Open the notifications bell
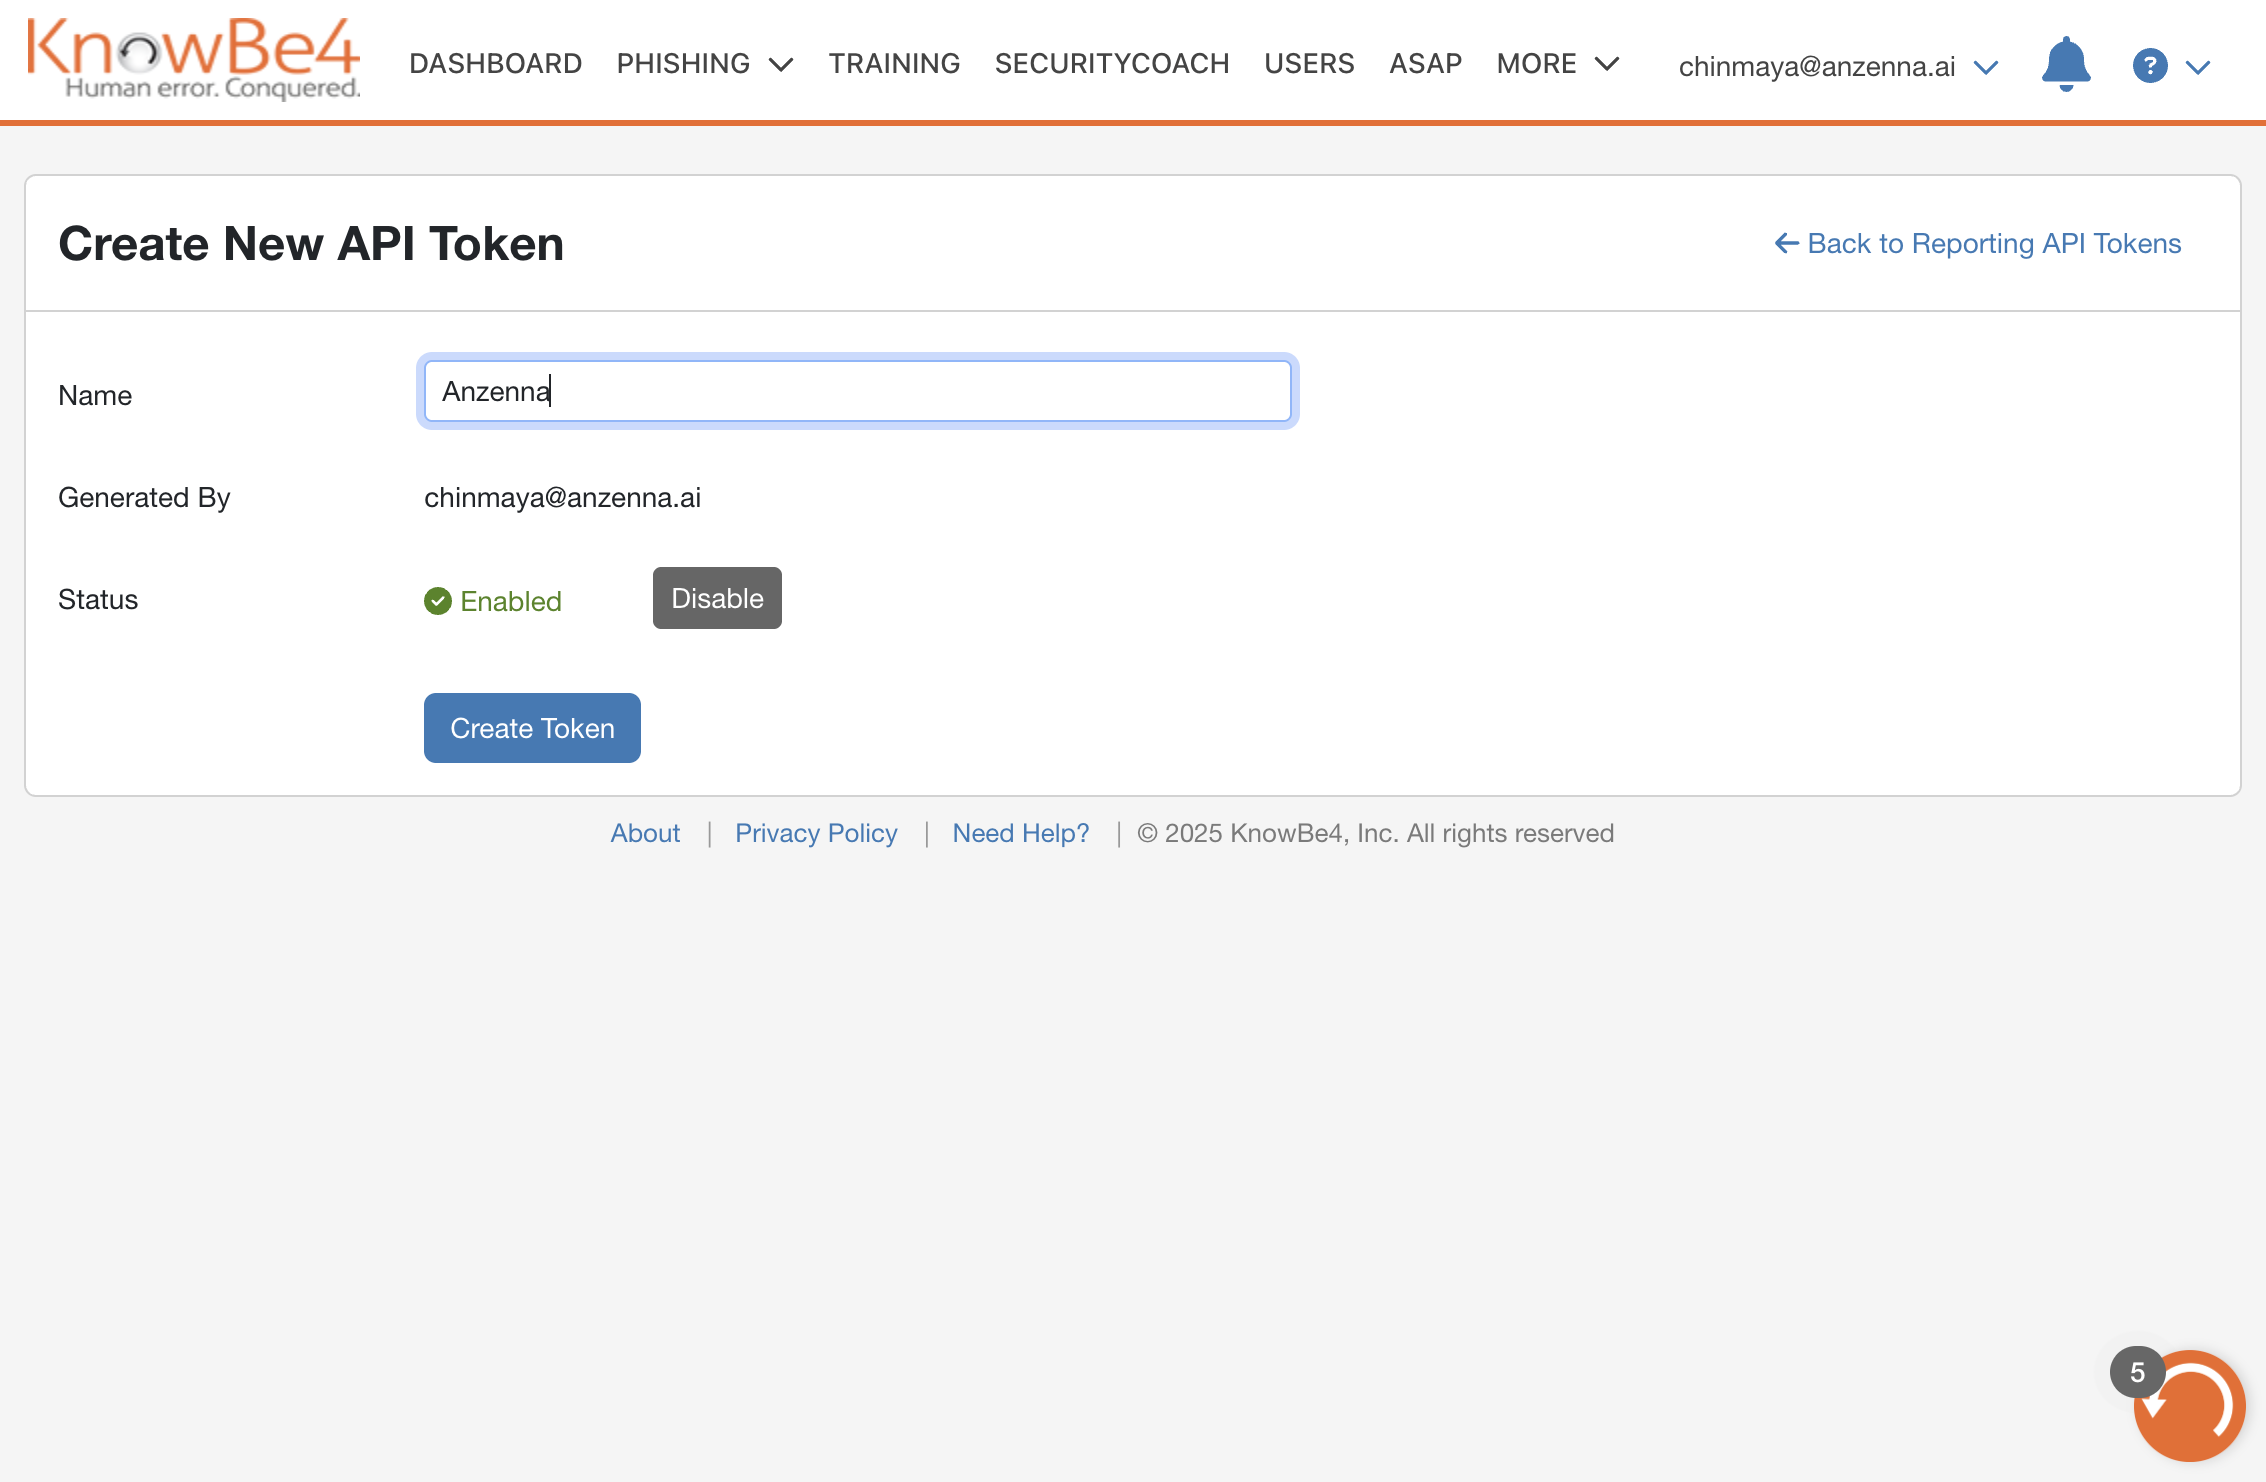 2065,65
